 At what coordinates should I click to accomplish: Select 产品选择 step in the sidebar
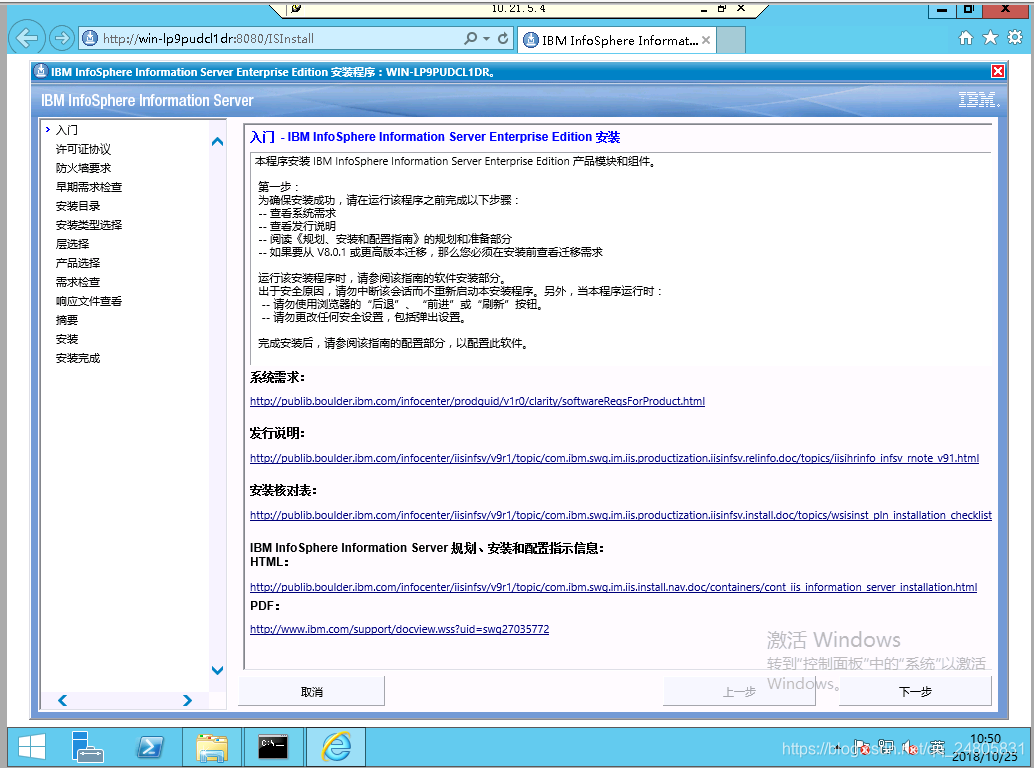point(78,263)
